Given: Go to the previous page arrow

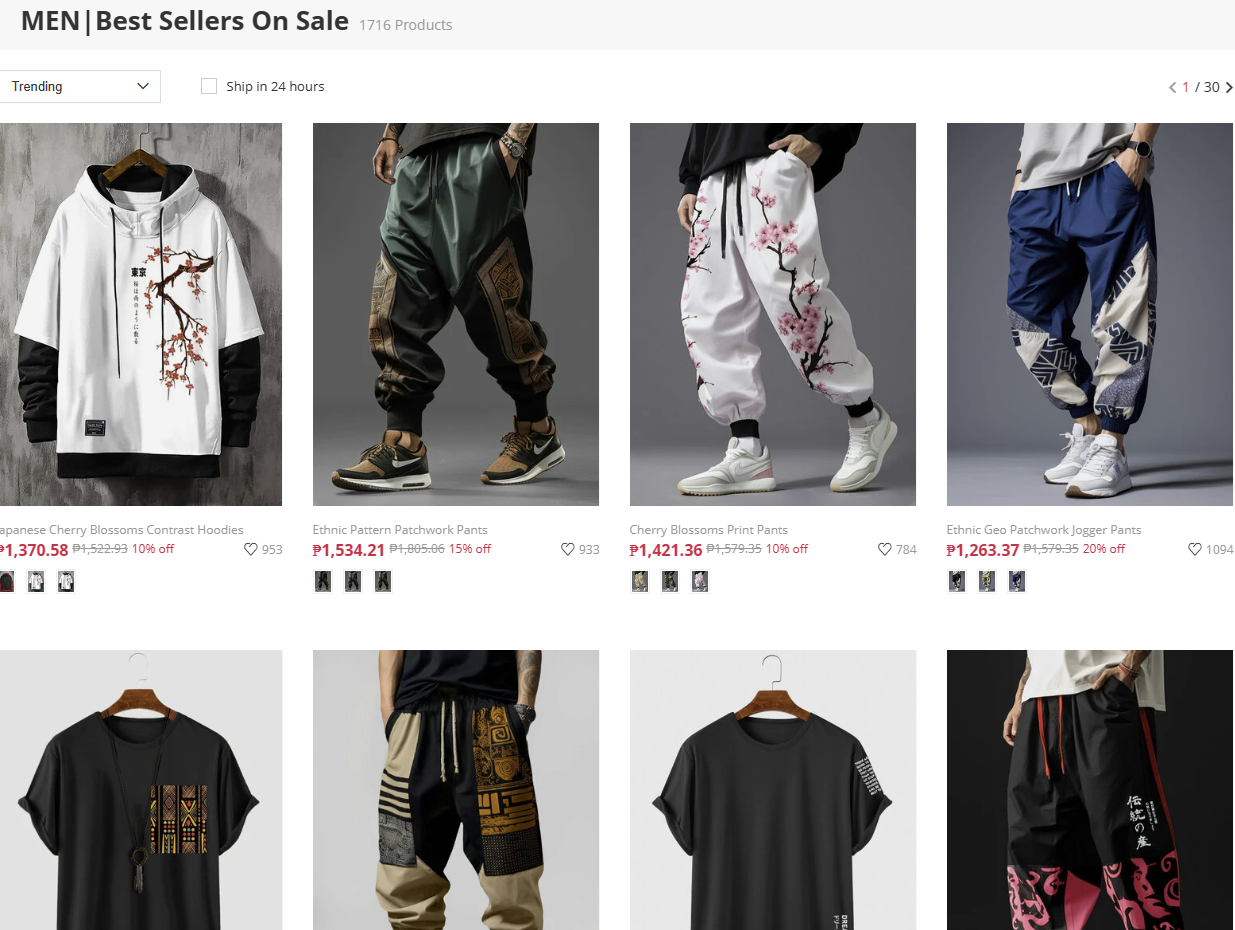Looking at the screenshot, I should tap(1173, 87).
